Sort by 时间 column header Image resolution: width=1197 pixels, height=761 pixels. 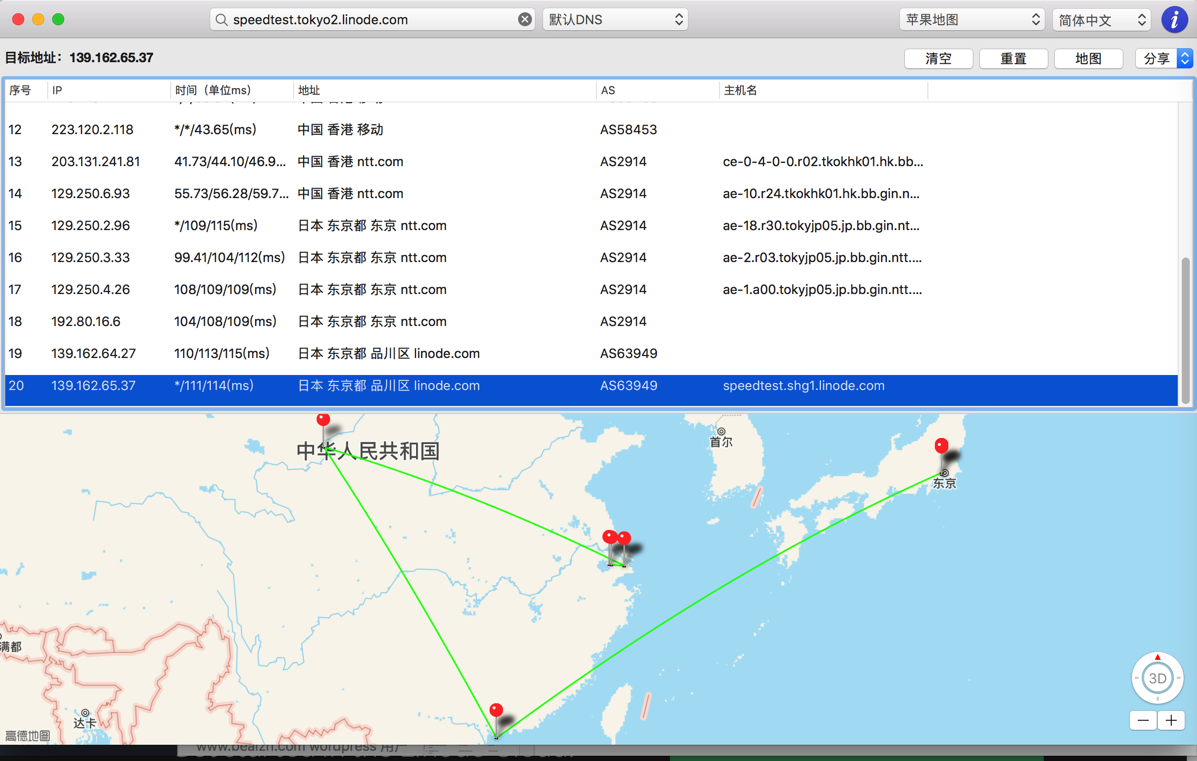(232, 90)
